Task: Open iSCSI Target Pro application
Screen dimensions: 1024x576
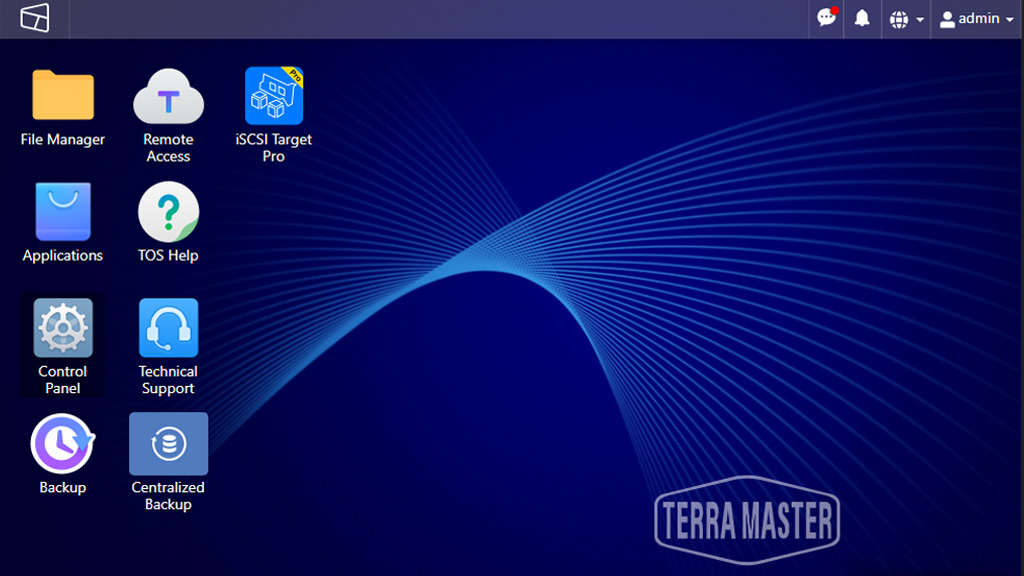Action: 274,96
